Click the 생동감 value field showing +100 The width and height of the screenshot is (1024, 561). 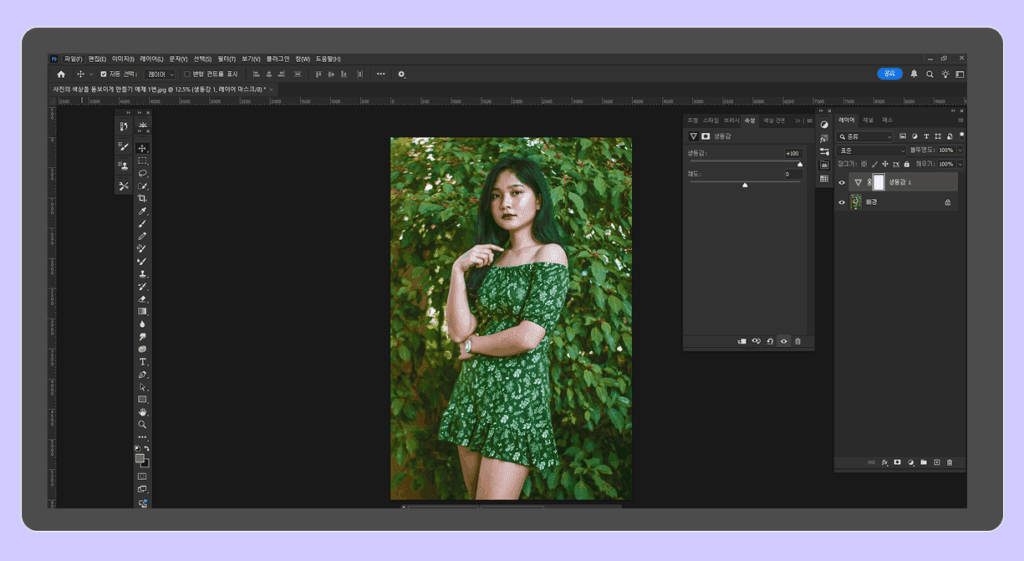pos(793,153)
